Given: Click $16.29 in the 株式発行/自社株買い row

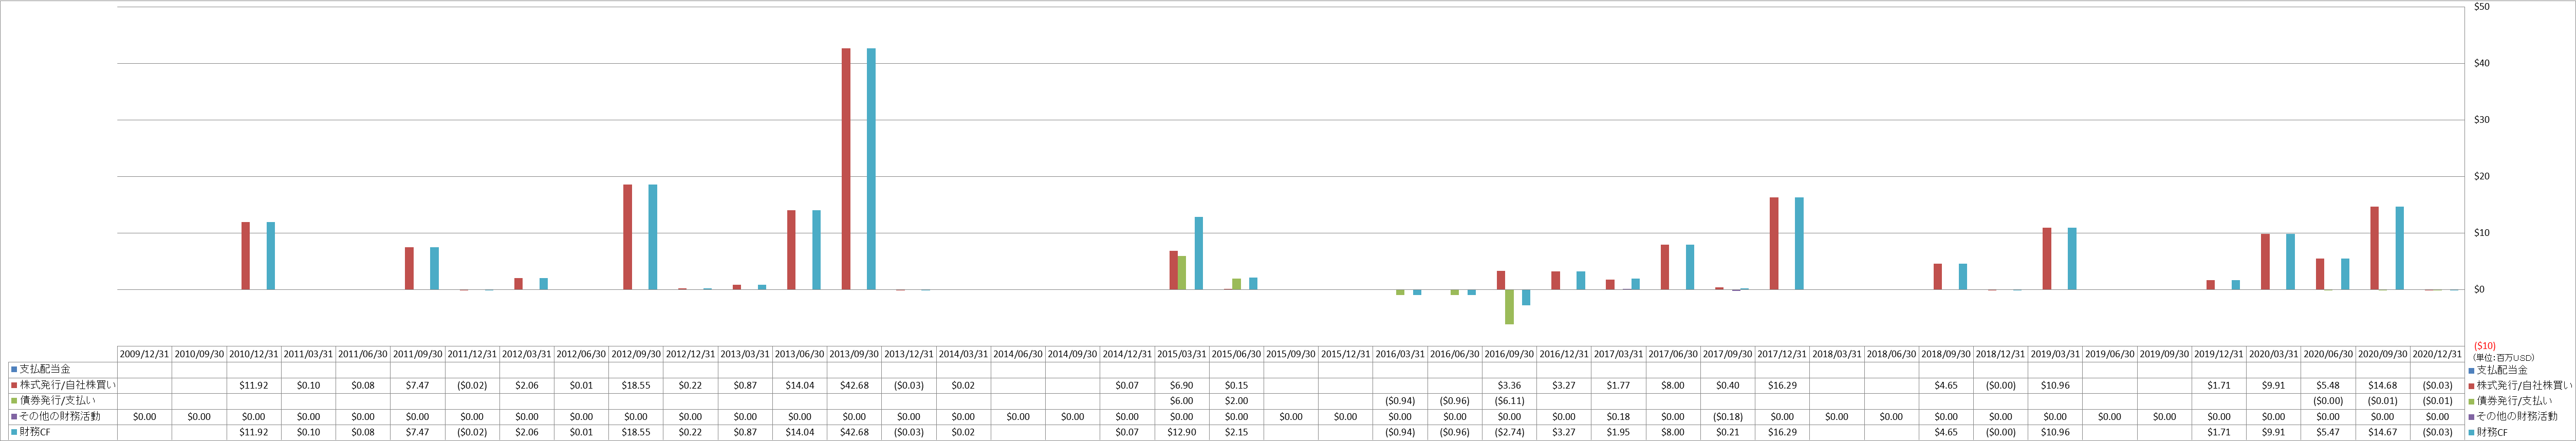Looking at the screenshot, I should [1782, 385].
